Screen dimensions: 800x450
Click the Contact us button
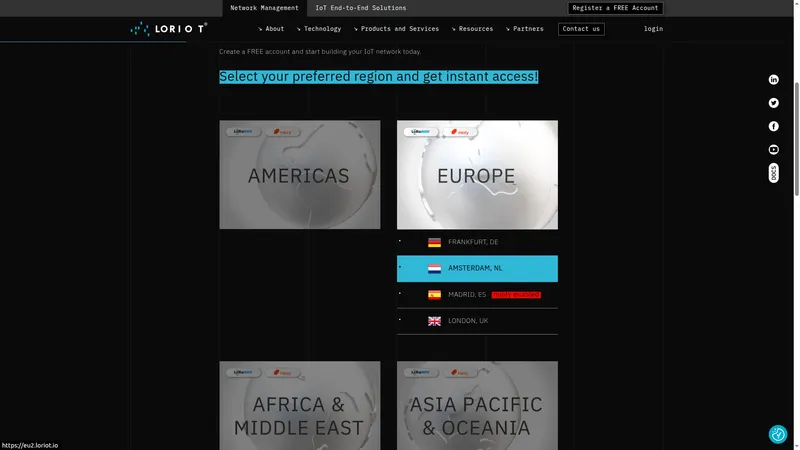(581, 29)
